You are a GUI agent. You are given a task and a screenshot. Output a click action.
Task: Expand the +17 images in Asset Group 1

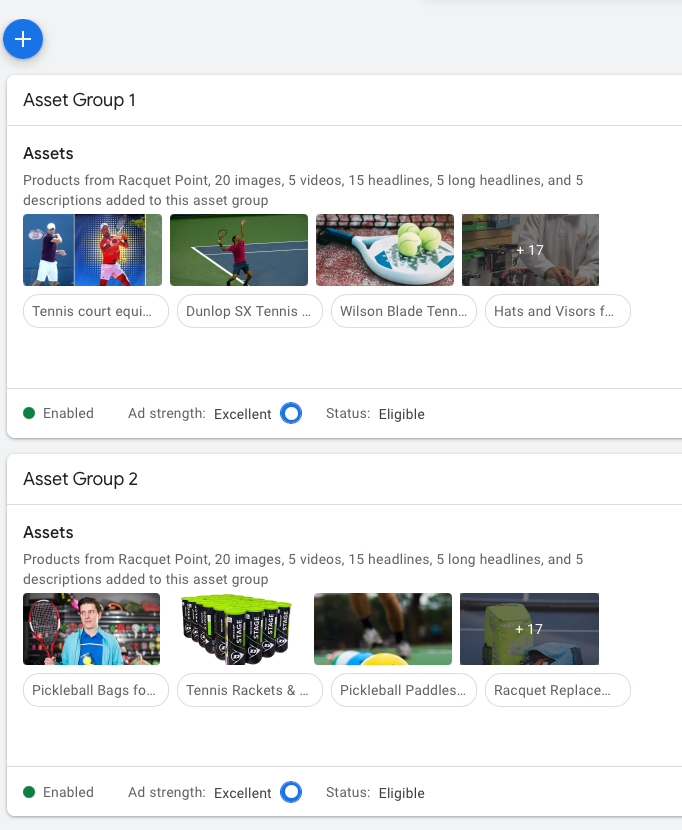(530, 250)
